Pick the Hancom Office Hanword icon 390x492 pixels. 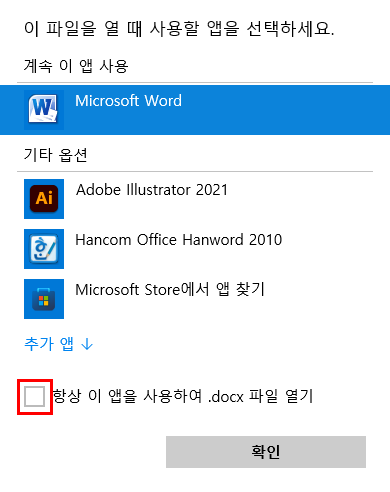[44, 249]
